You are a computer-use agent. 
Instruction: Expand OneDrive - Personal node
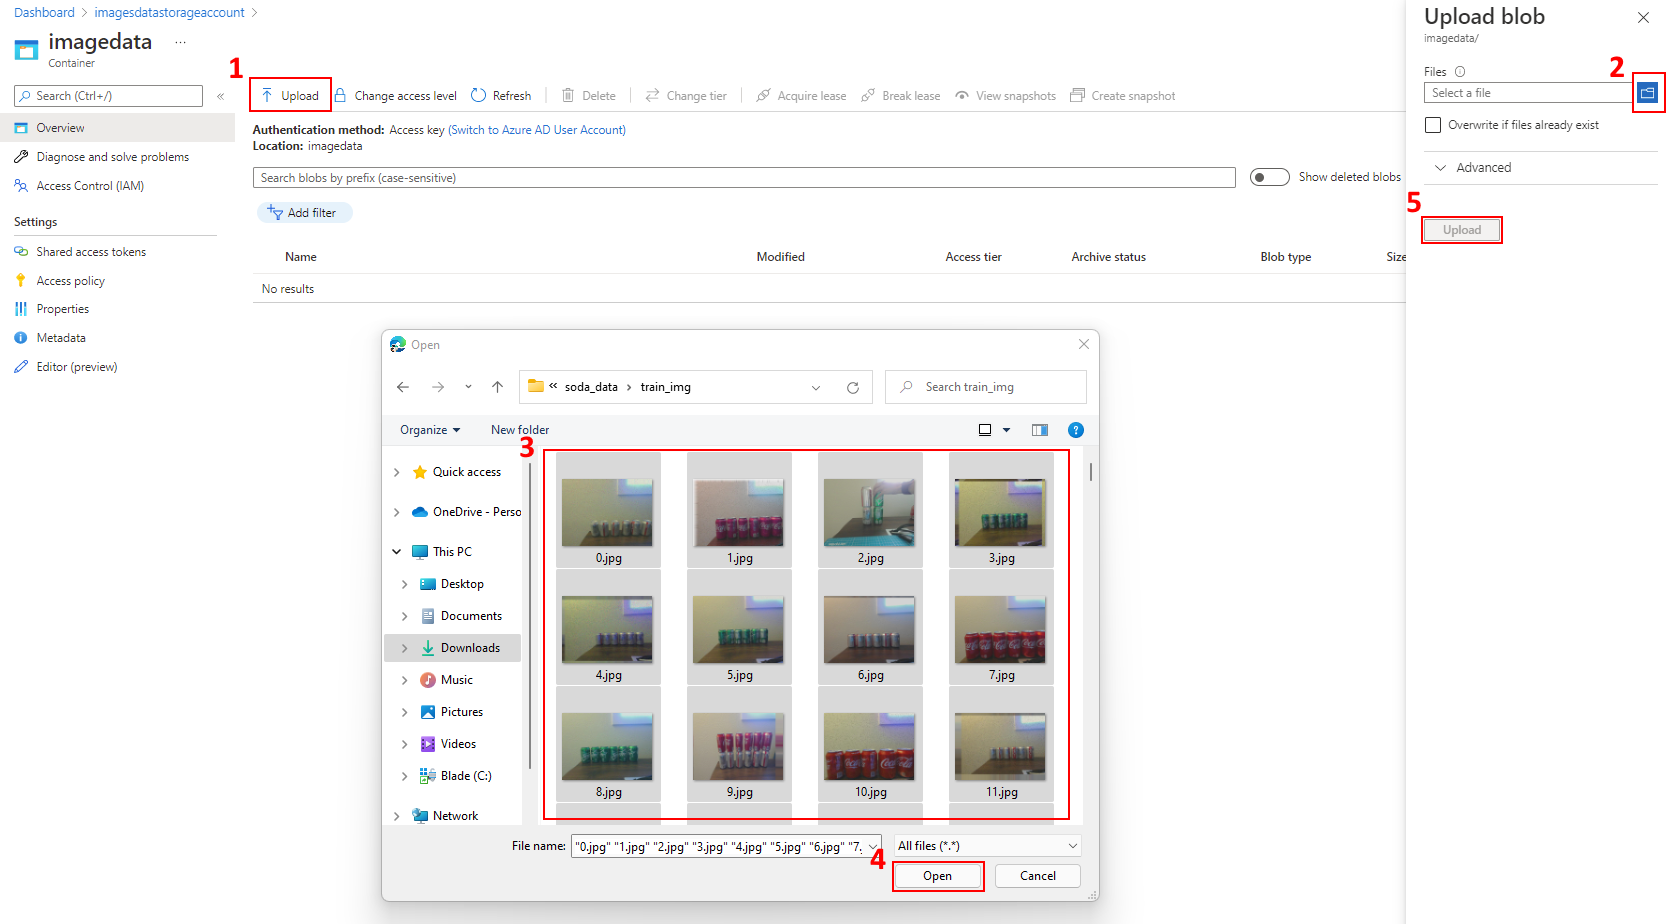coord(397,512)
